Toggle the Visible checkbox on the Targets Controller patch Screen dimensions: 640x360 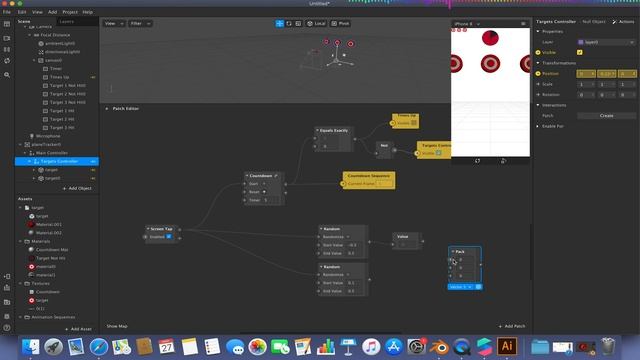tap(438, 153)
